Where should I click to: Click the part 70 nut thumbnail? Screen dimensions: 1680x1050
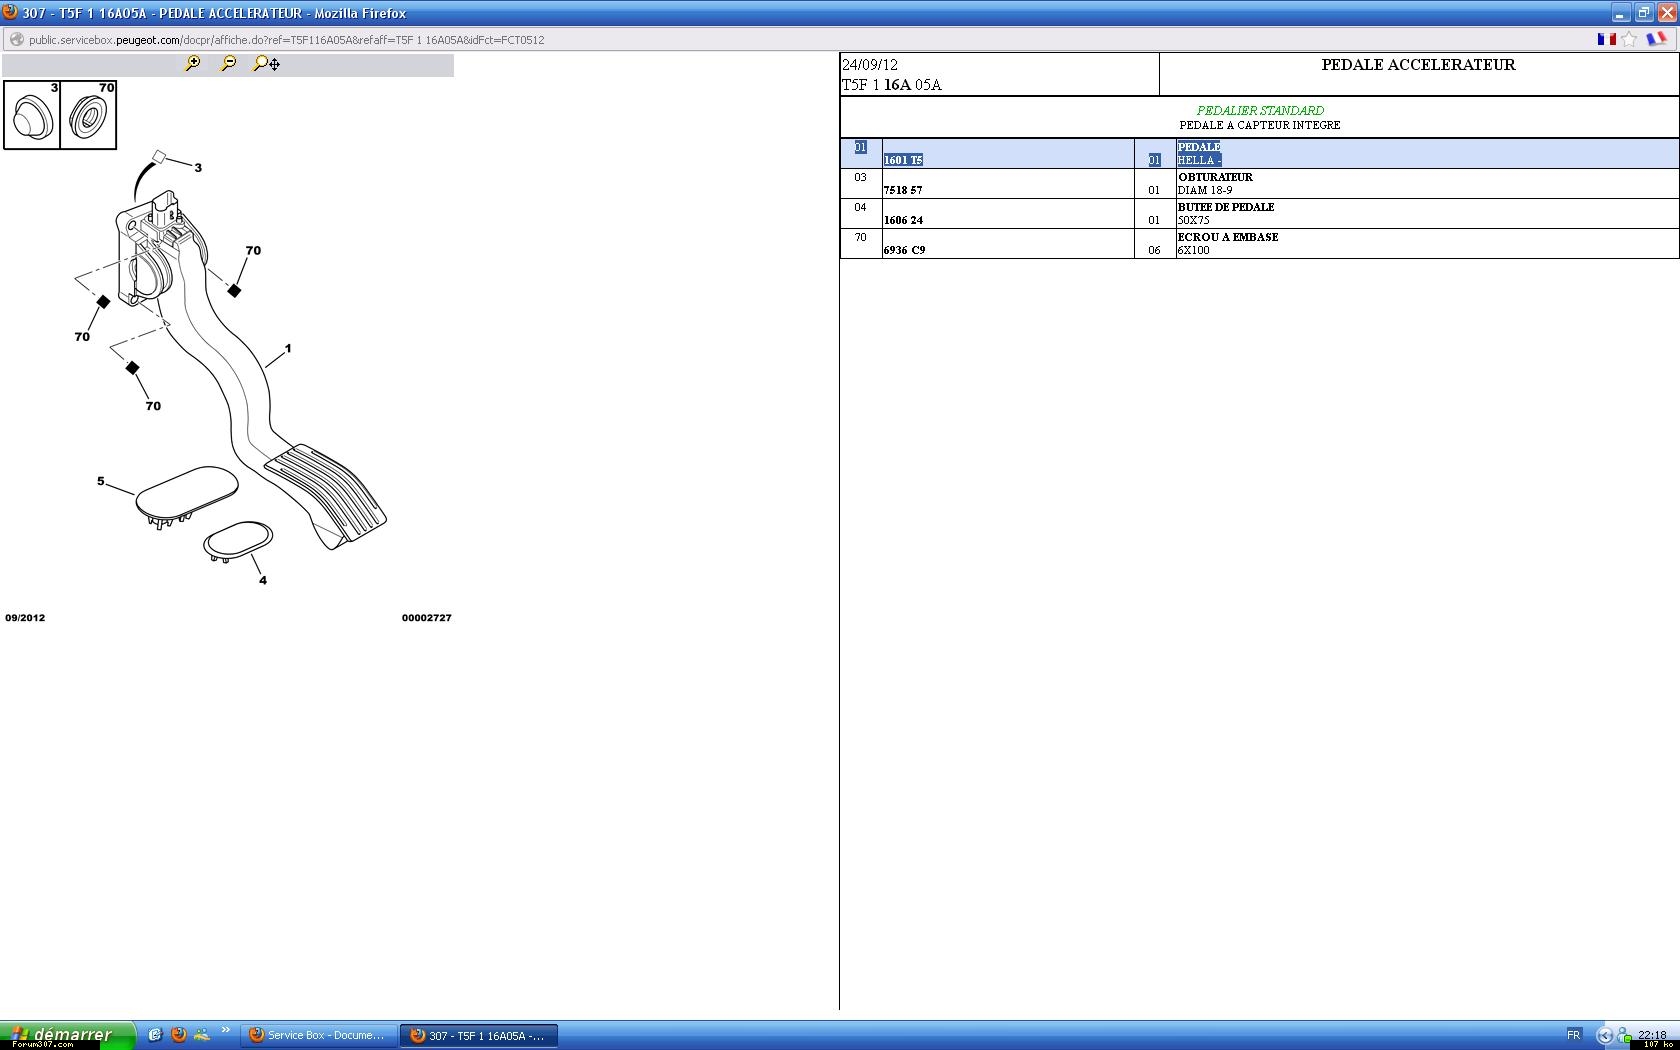point(88,116)
